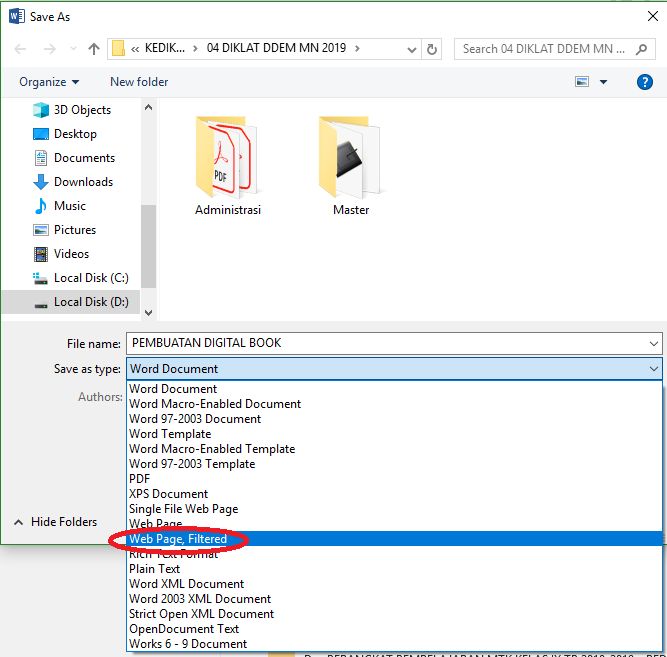Click Hide Folders
Viewport: 667px width, 657px height.
(x=56, y=522)
